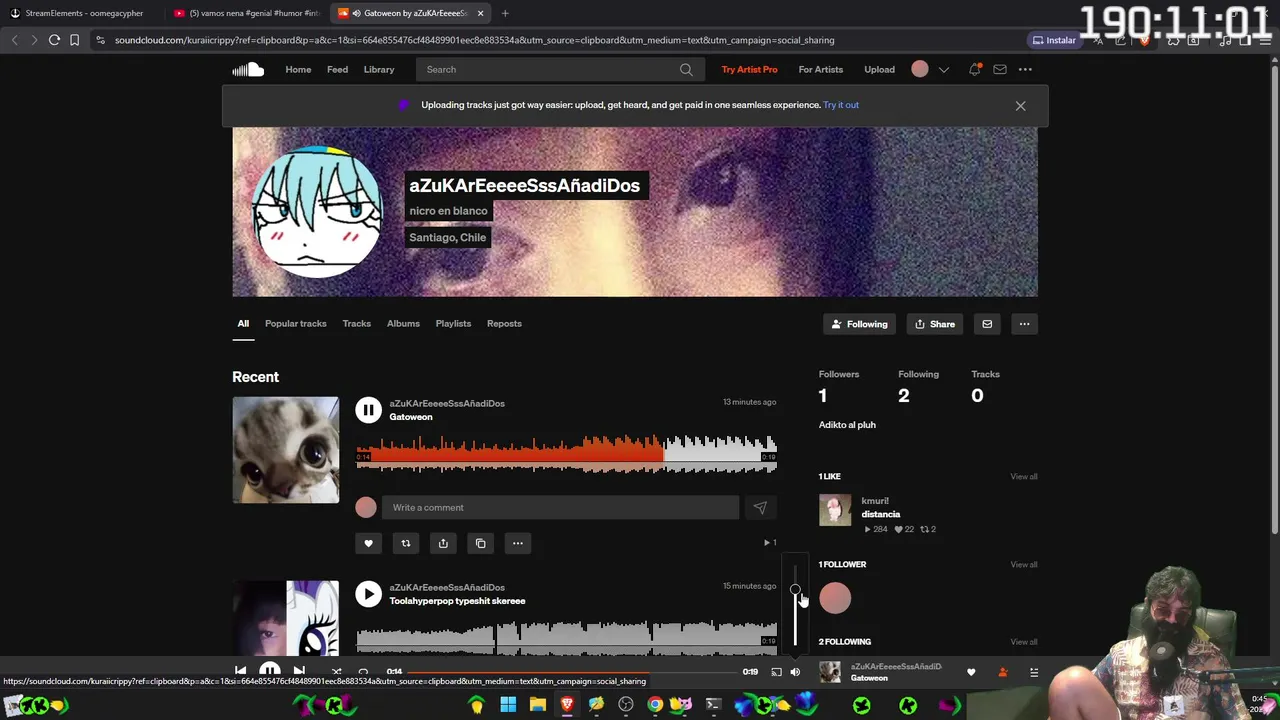Viewport: 1280px width, 720px height.
Task: Open the next-up queue list
Action: [x=1034, y=672]
